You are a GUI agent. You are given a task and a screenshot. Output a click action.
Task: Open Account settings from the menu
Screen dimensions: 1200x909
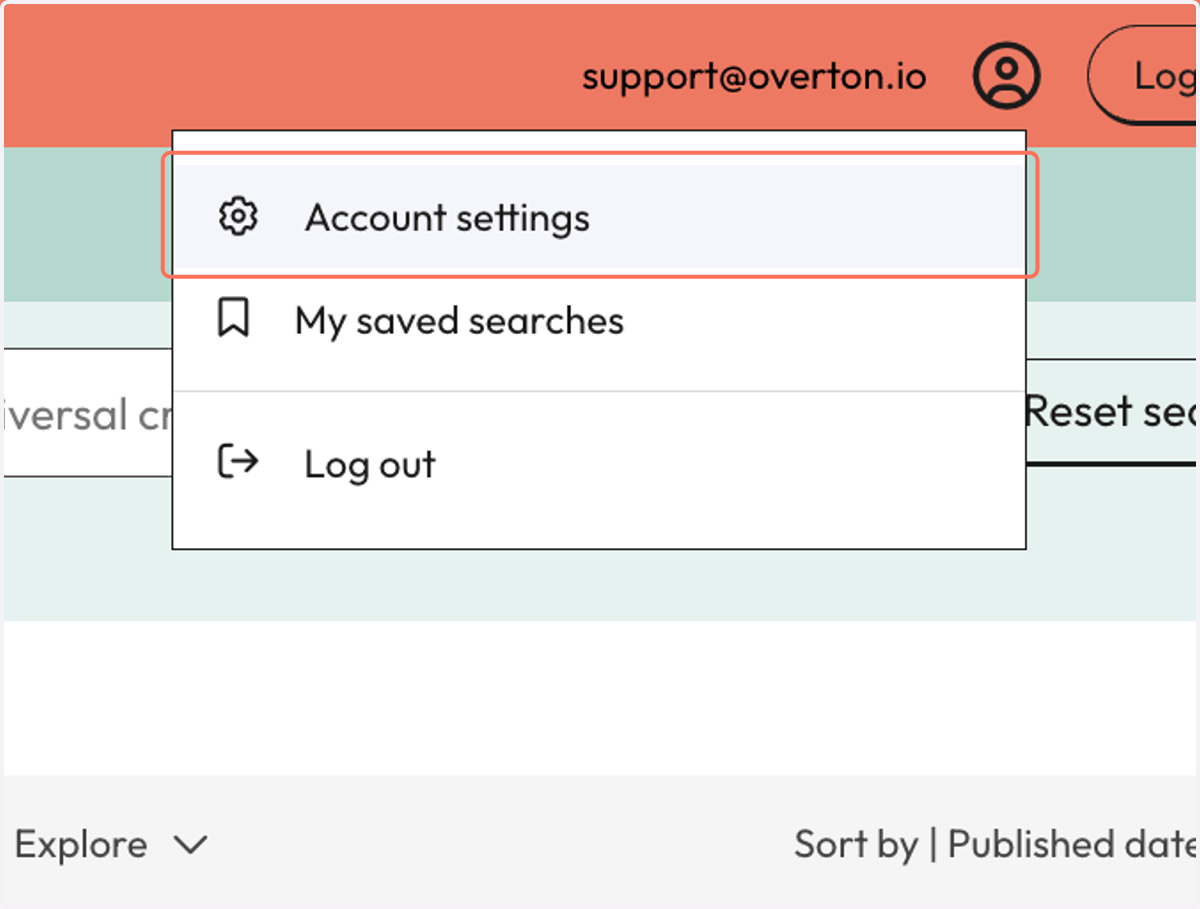click(x=600, y=217)
